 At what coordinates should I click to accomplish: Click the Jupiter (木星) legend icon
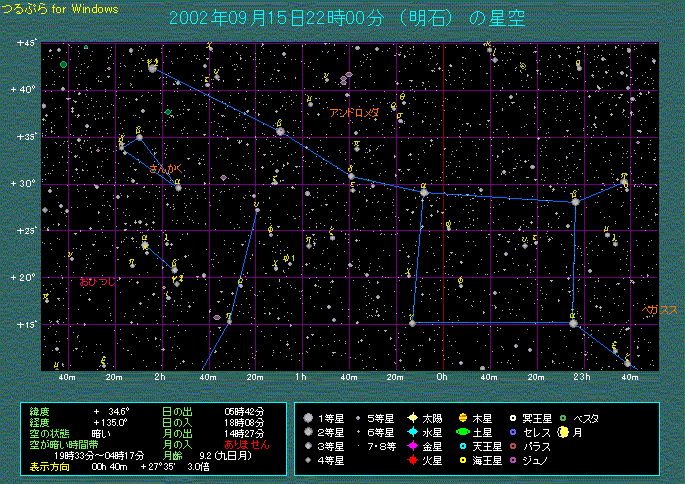(x=463, y=418)
